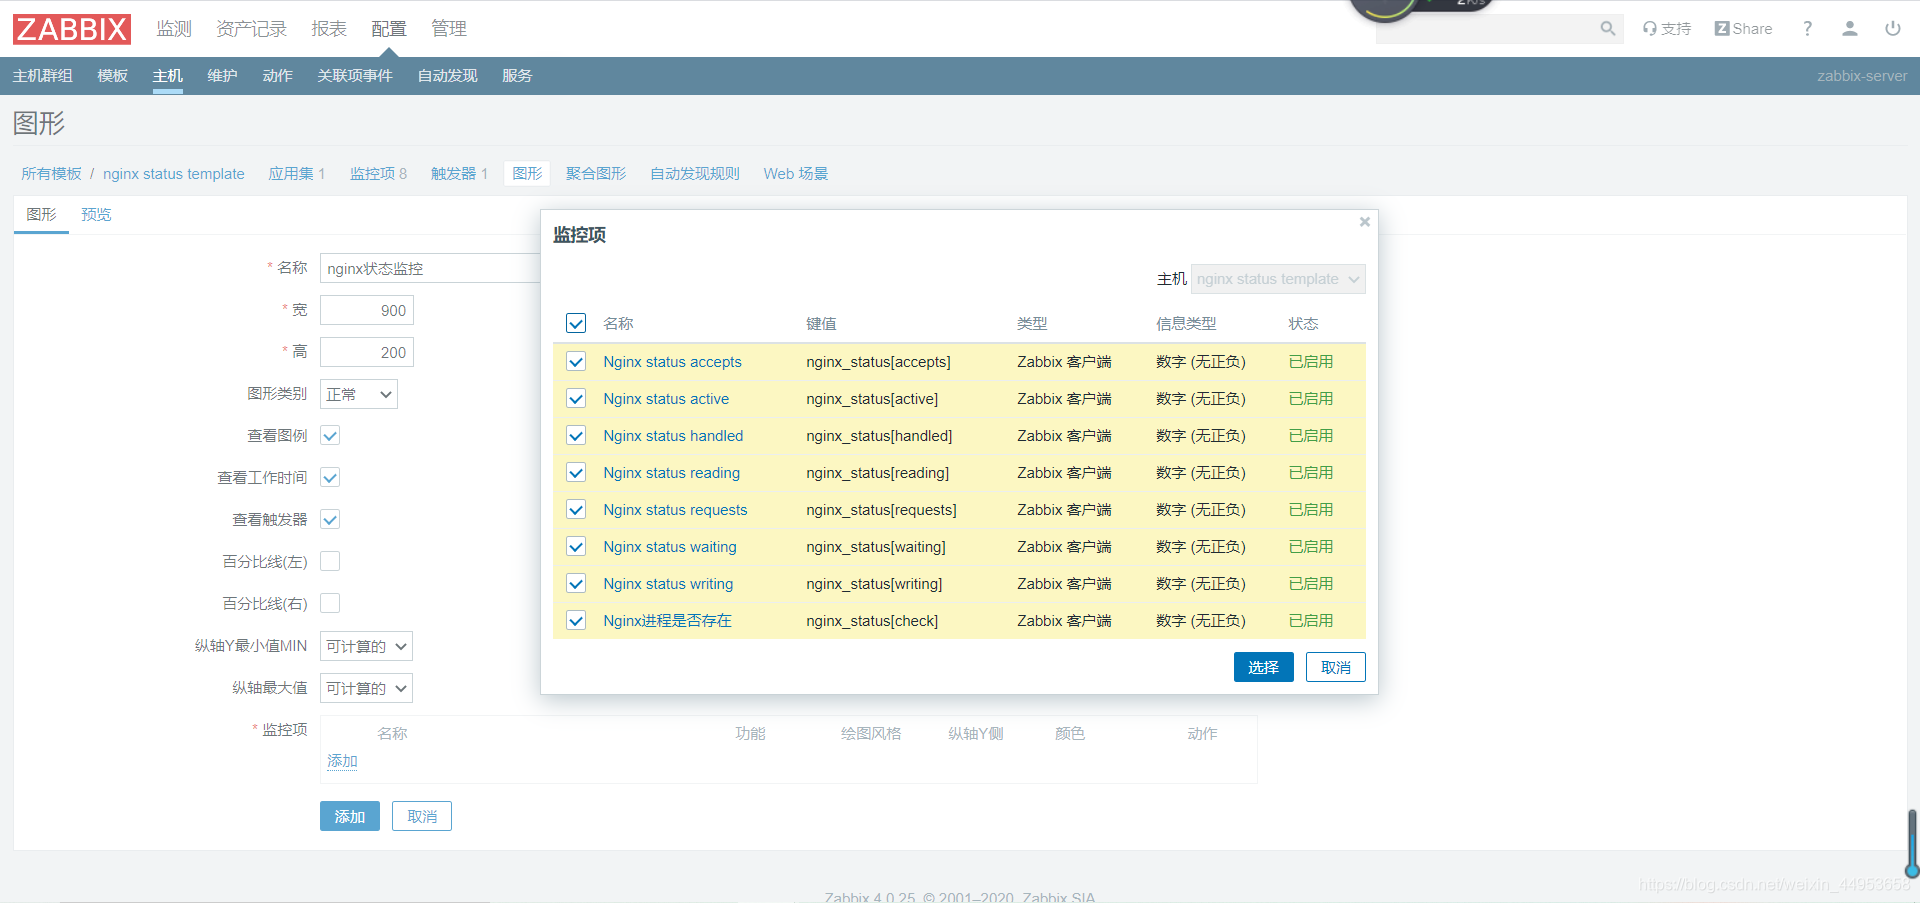Click the 高 height input field

pos(367,352)
